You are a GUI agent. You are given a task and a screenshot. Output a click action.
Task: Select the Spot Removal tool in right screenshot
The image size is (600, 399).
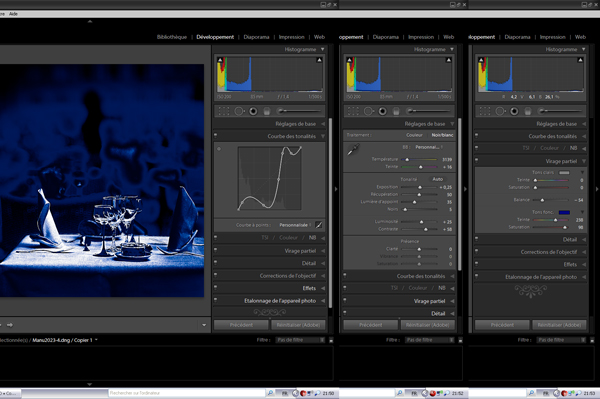(500, 111)
